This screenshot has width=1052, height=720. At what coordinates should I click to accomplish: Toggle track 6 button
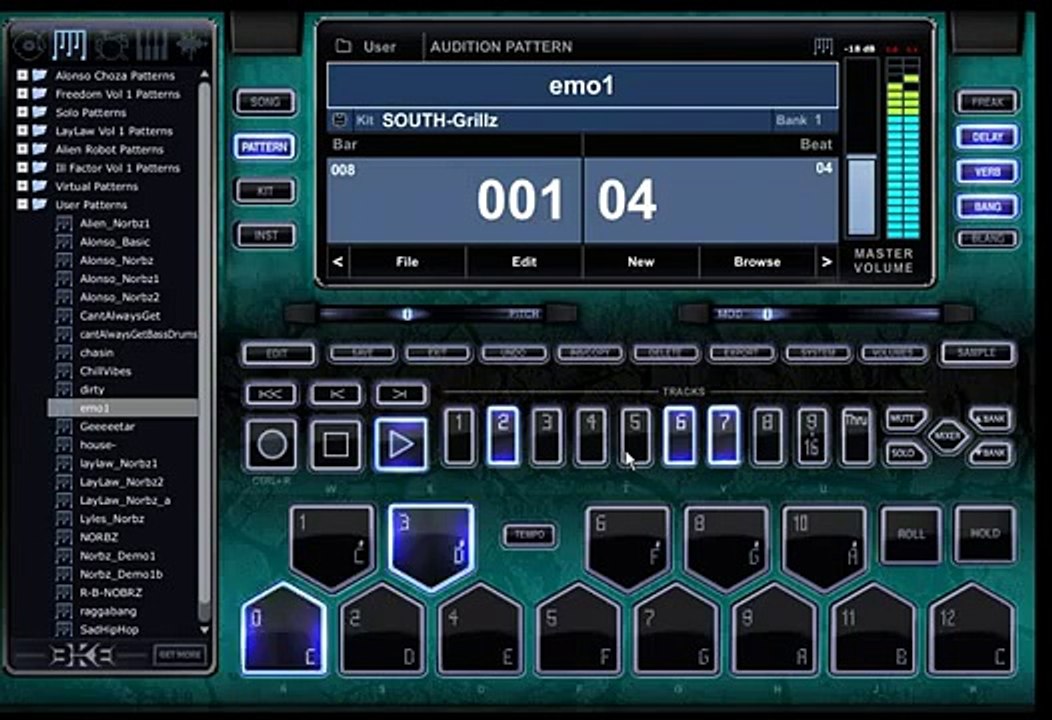pyautogui.click(x=680, y=436)
